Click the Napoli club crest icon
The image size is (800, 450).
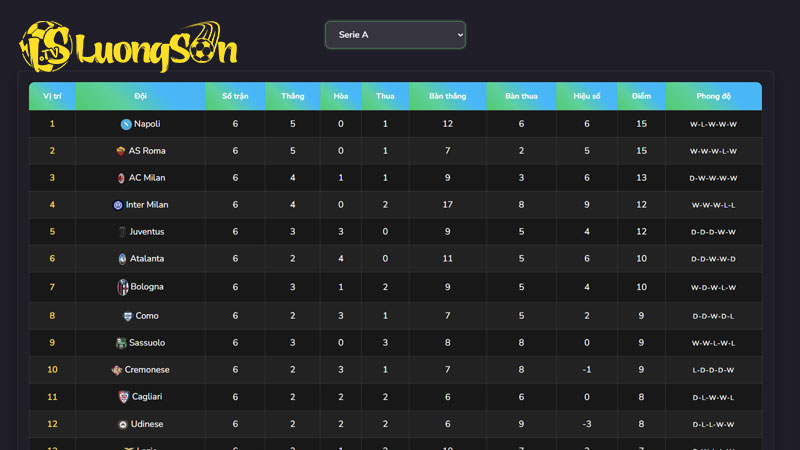click(x=125, y=124)
